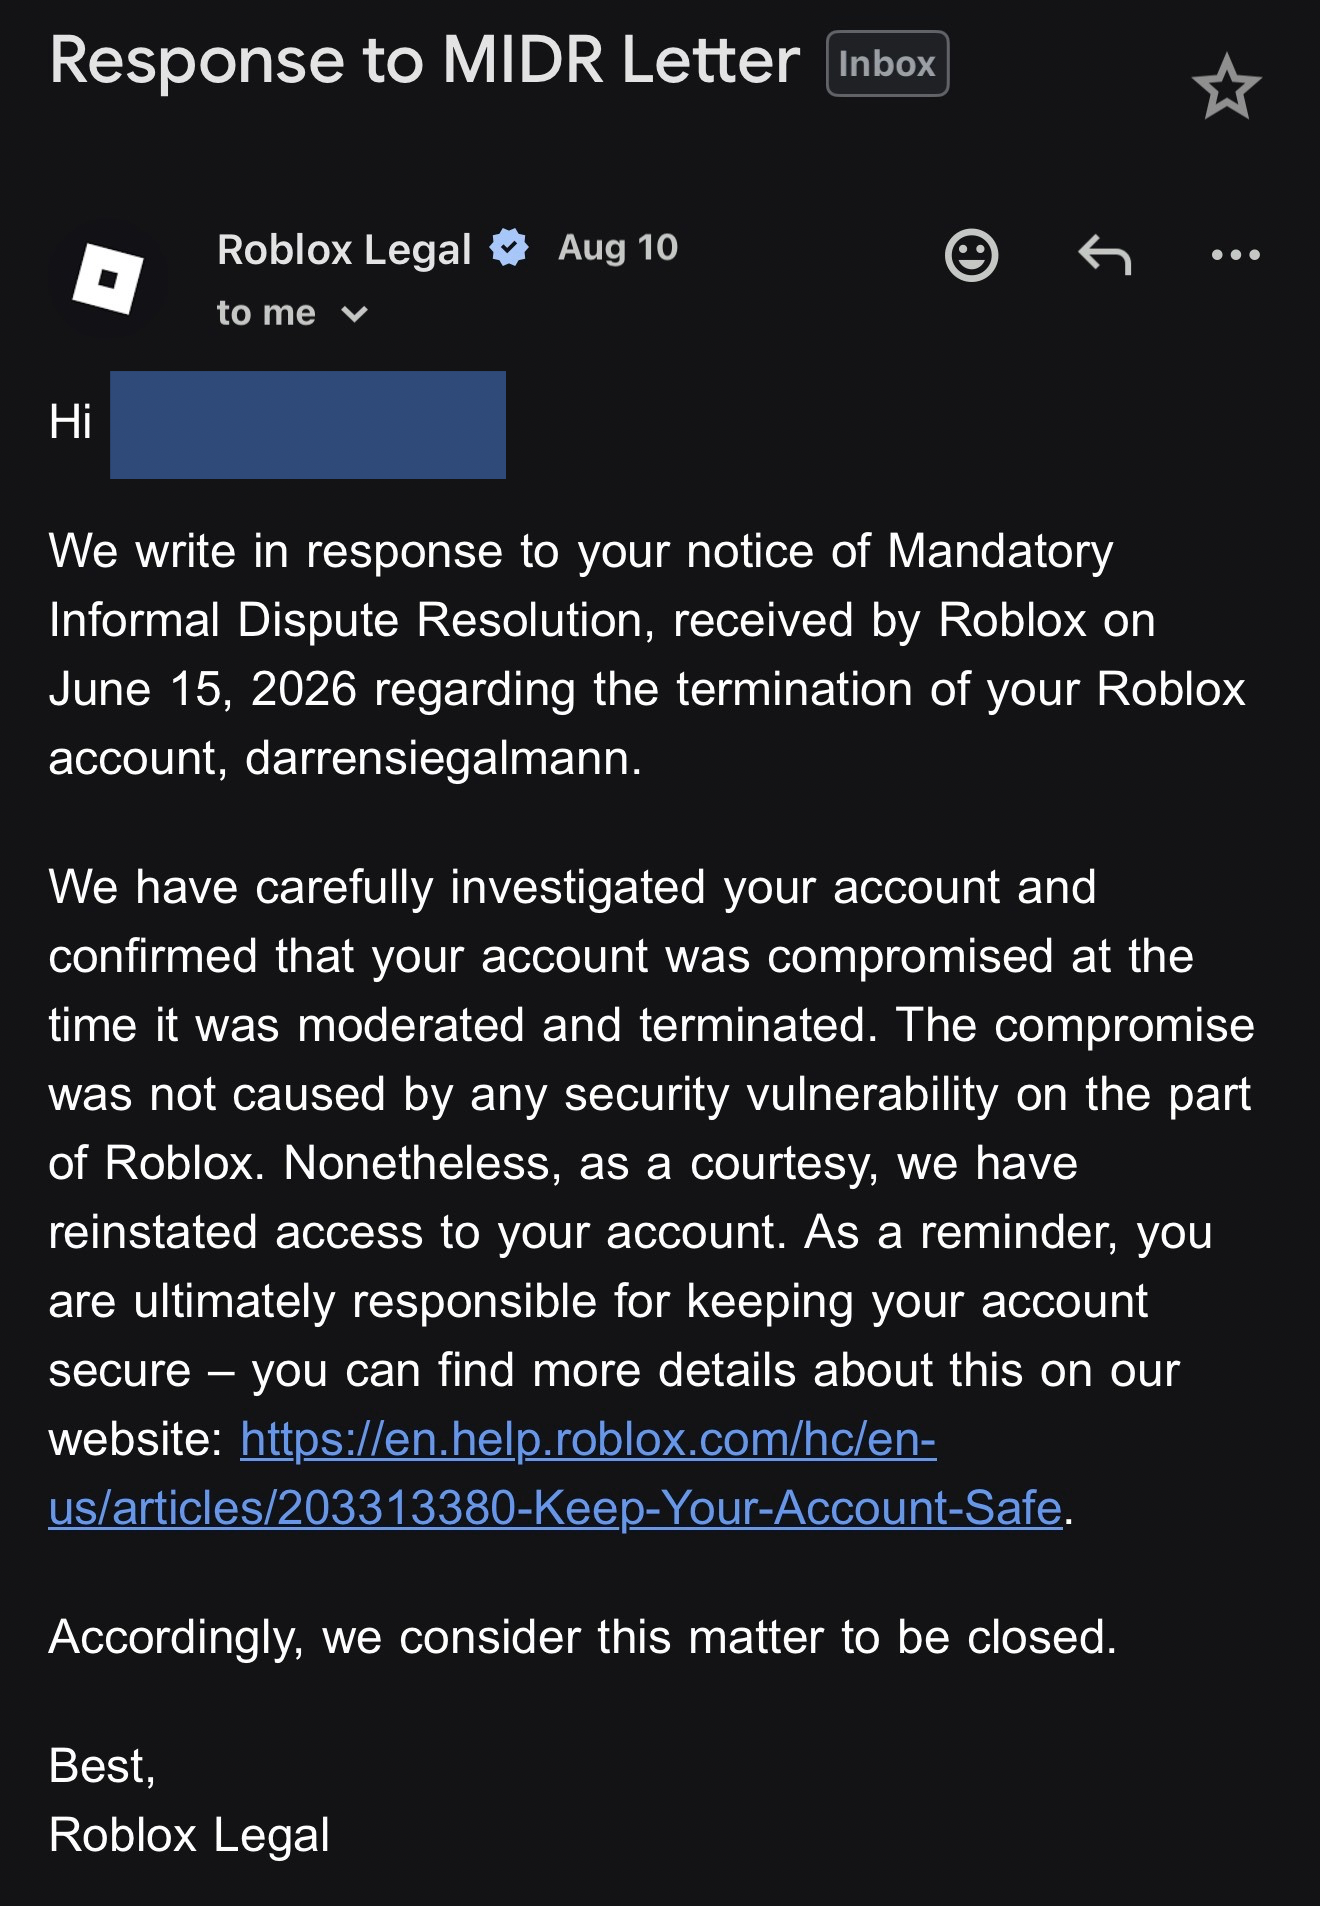Screen dimensions: 1320x1906
Task: Expand recipient details with the chevron arrow
Action: 354,315
